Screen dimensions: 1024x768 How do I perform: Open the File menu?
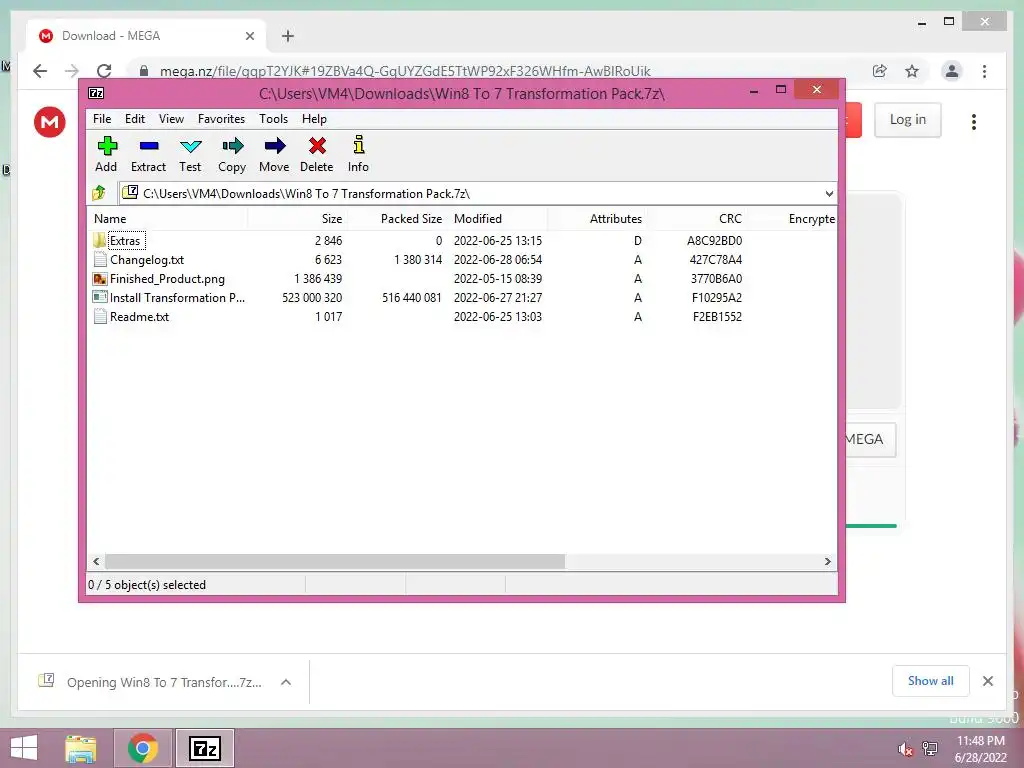[102, 119]
